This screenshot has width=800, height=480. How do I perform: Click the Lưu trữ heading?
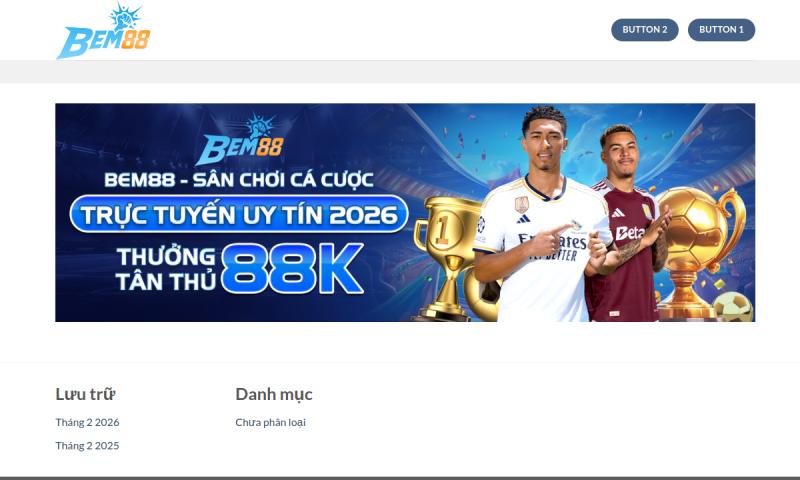[x=85, y=394]
